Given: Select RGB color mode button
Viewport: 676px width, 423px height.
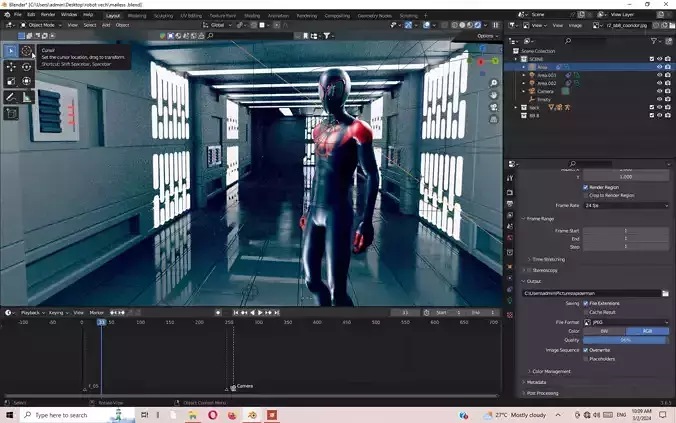Looking at the screenshot, I should pos(648,331).
